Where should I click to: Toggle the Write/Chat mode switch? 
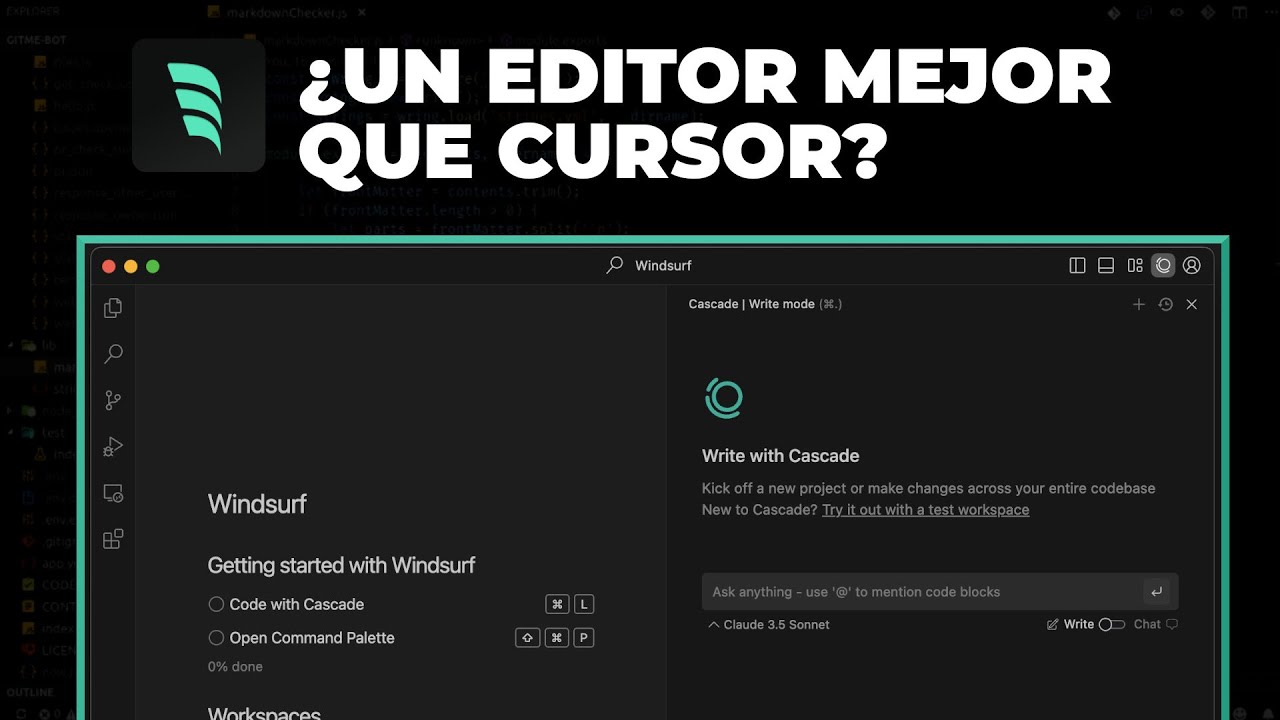click(1112, 624)
